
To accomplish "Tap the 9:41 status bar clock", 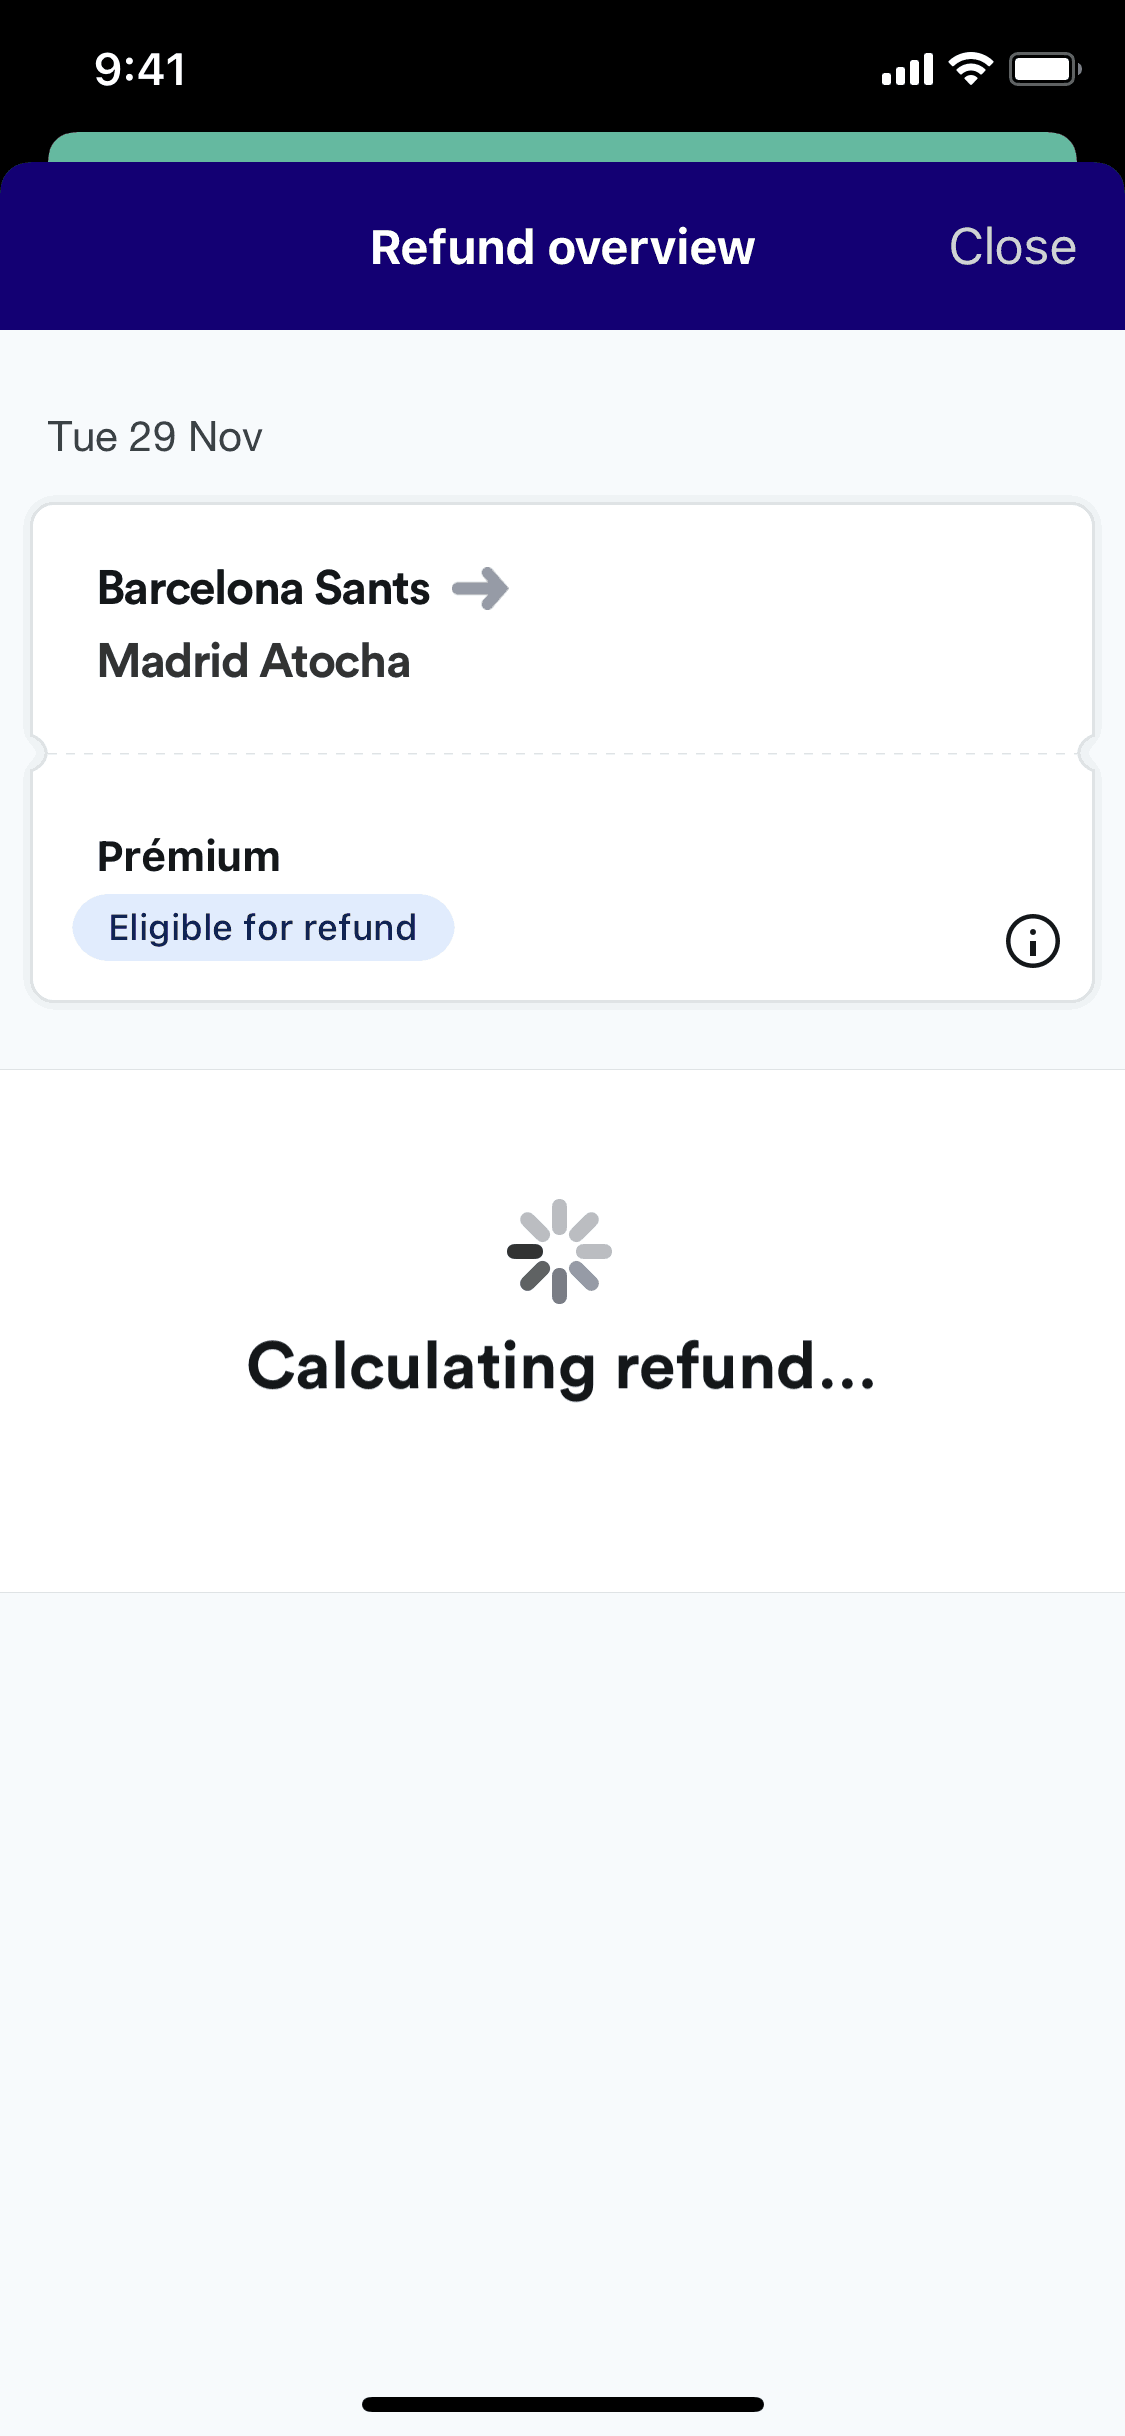I will (x=140, y=70).
